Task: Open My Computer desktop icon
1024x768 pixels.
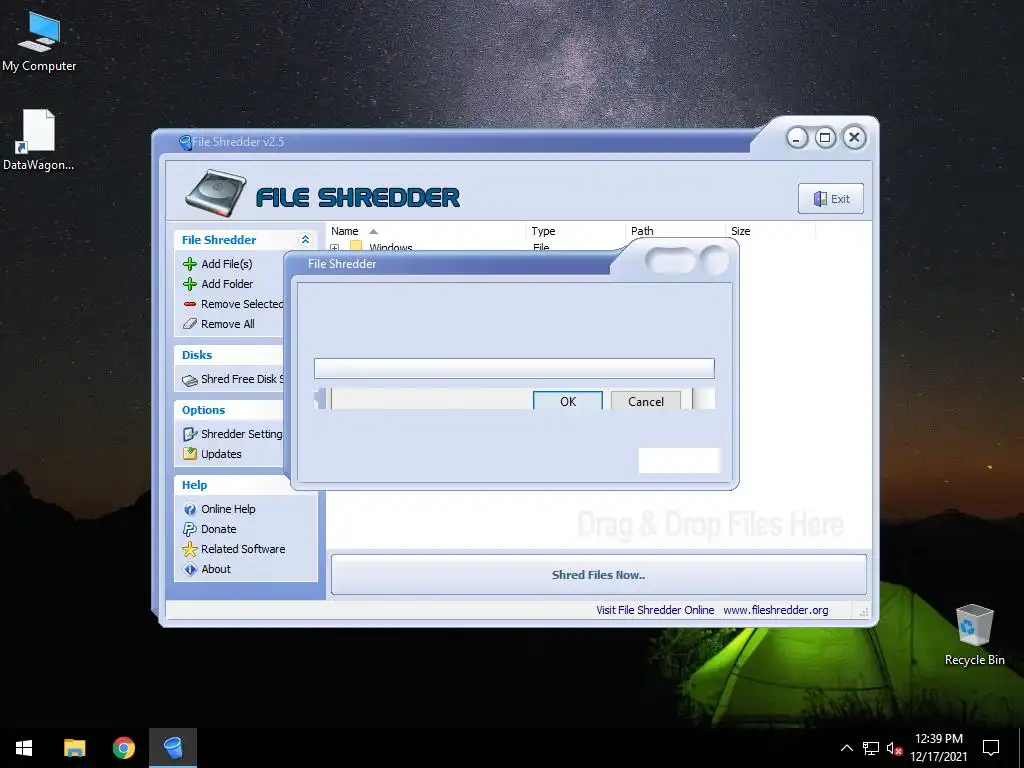Action: click(39, 42)
